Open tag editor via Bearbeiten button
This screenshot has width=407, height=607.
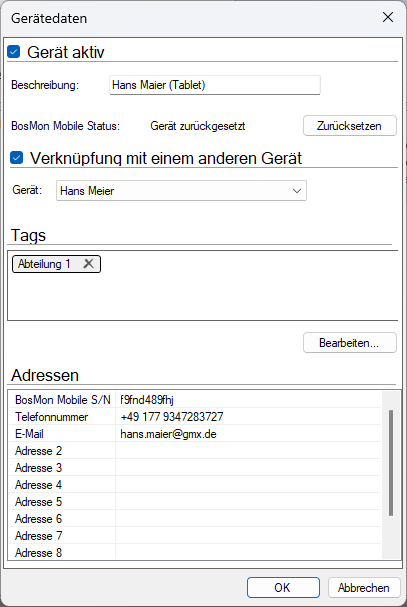[350, 343]
